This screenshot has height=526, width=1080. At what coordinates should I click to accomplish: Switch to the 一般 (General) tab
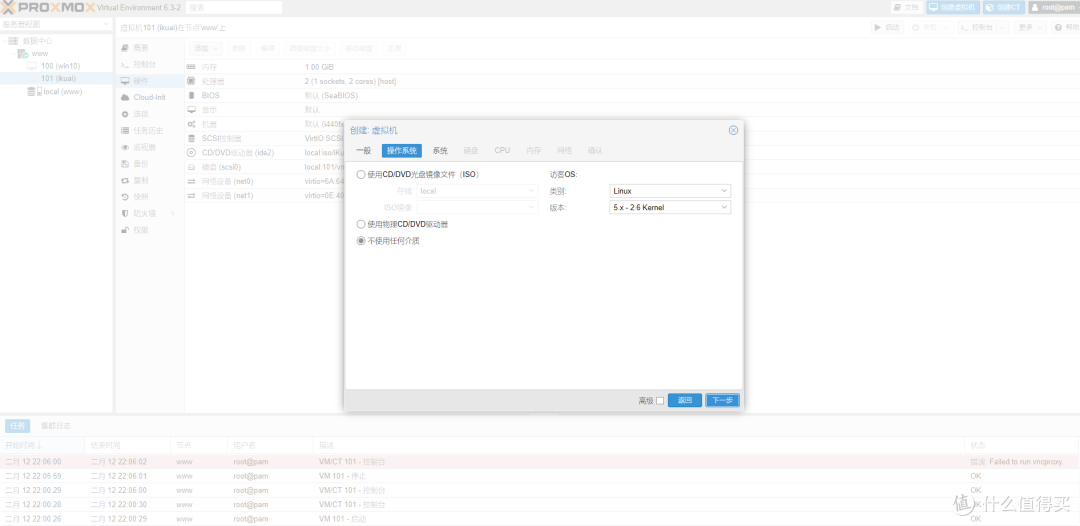coord(363,151)
